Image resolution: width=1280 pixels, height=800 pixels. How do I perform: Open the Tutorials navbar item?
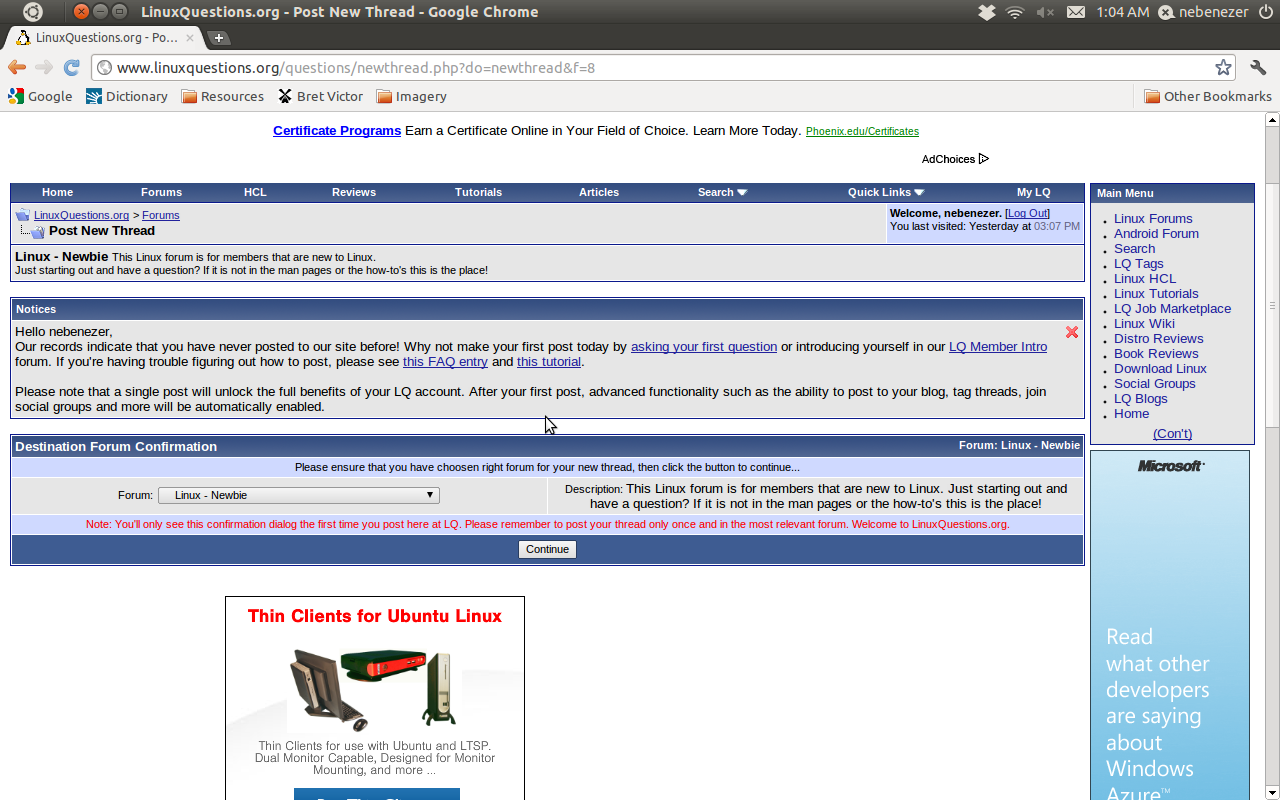tap(478, 192)
